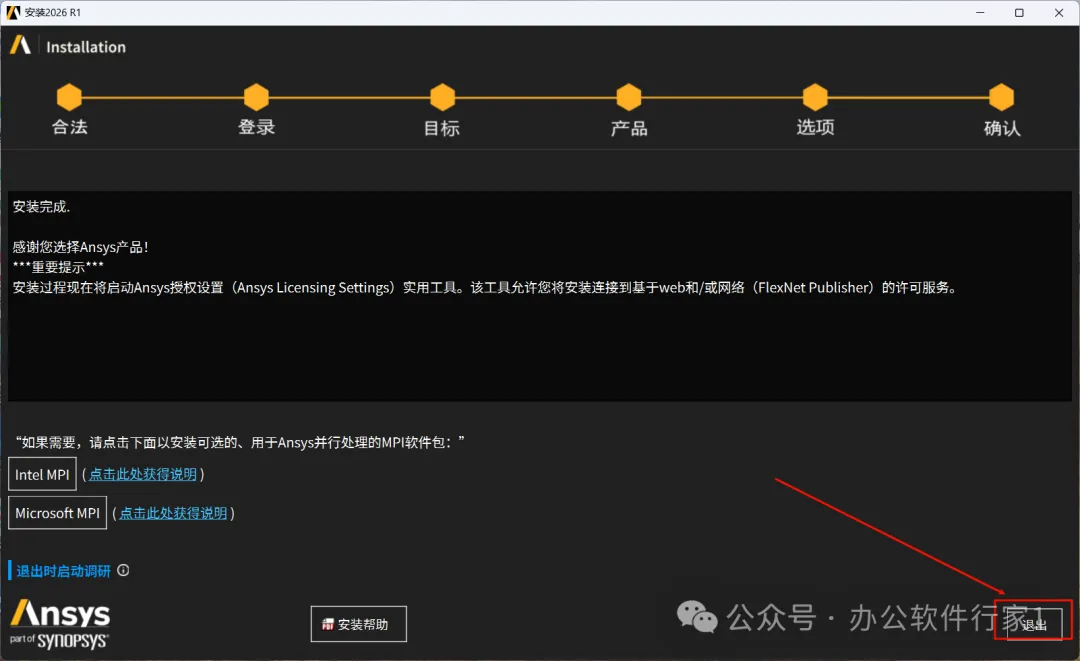Viewport: 1080px width, 661px height.
Task: Select the 确认 step hexagon
Action: pos(1001,97)
